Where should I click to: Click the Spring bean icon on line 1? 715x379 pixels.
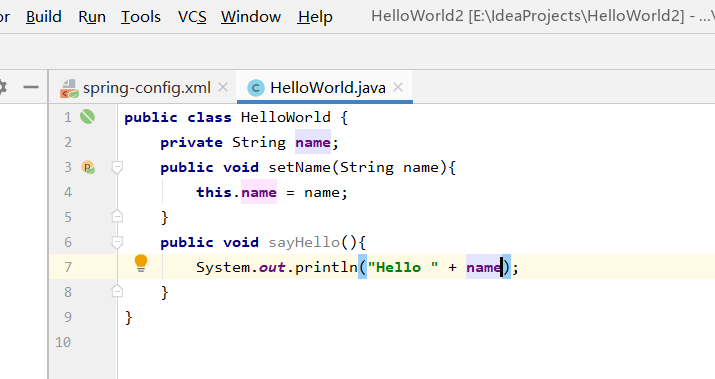coord(88,117)
